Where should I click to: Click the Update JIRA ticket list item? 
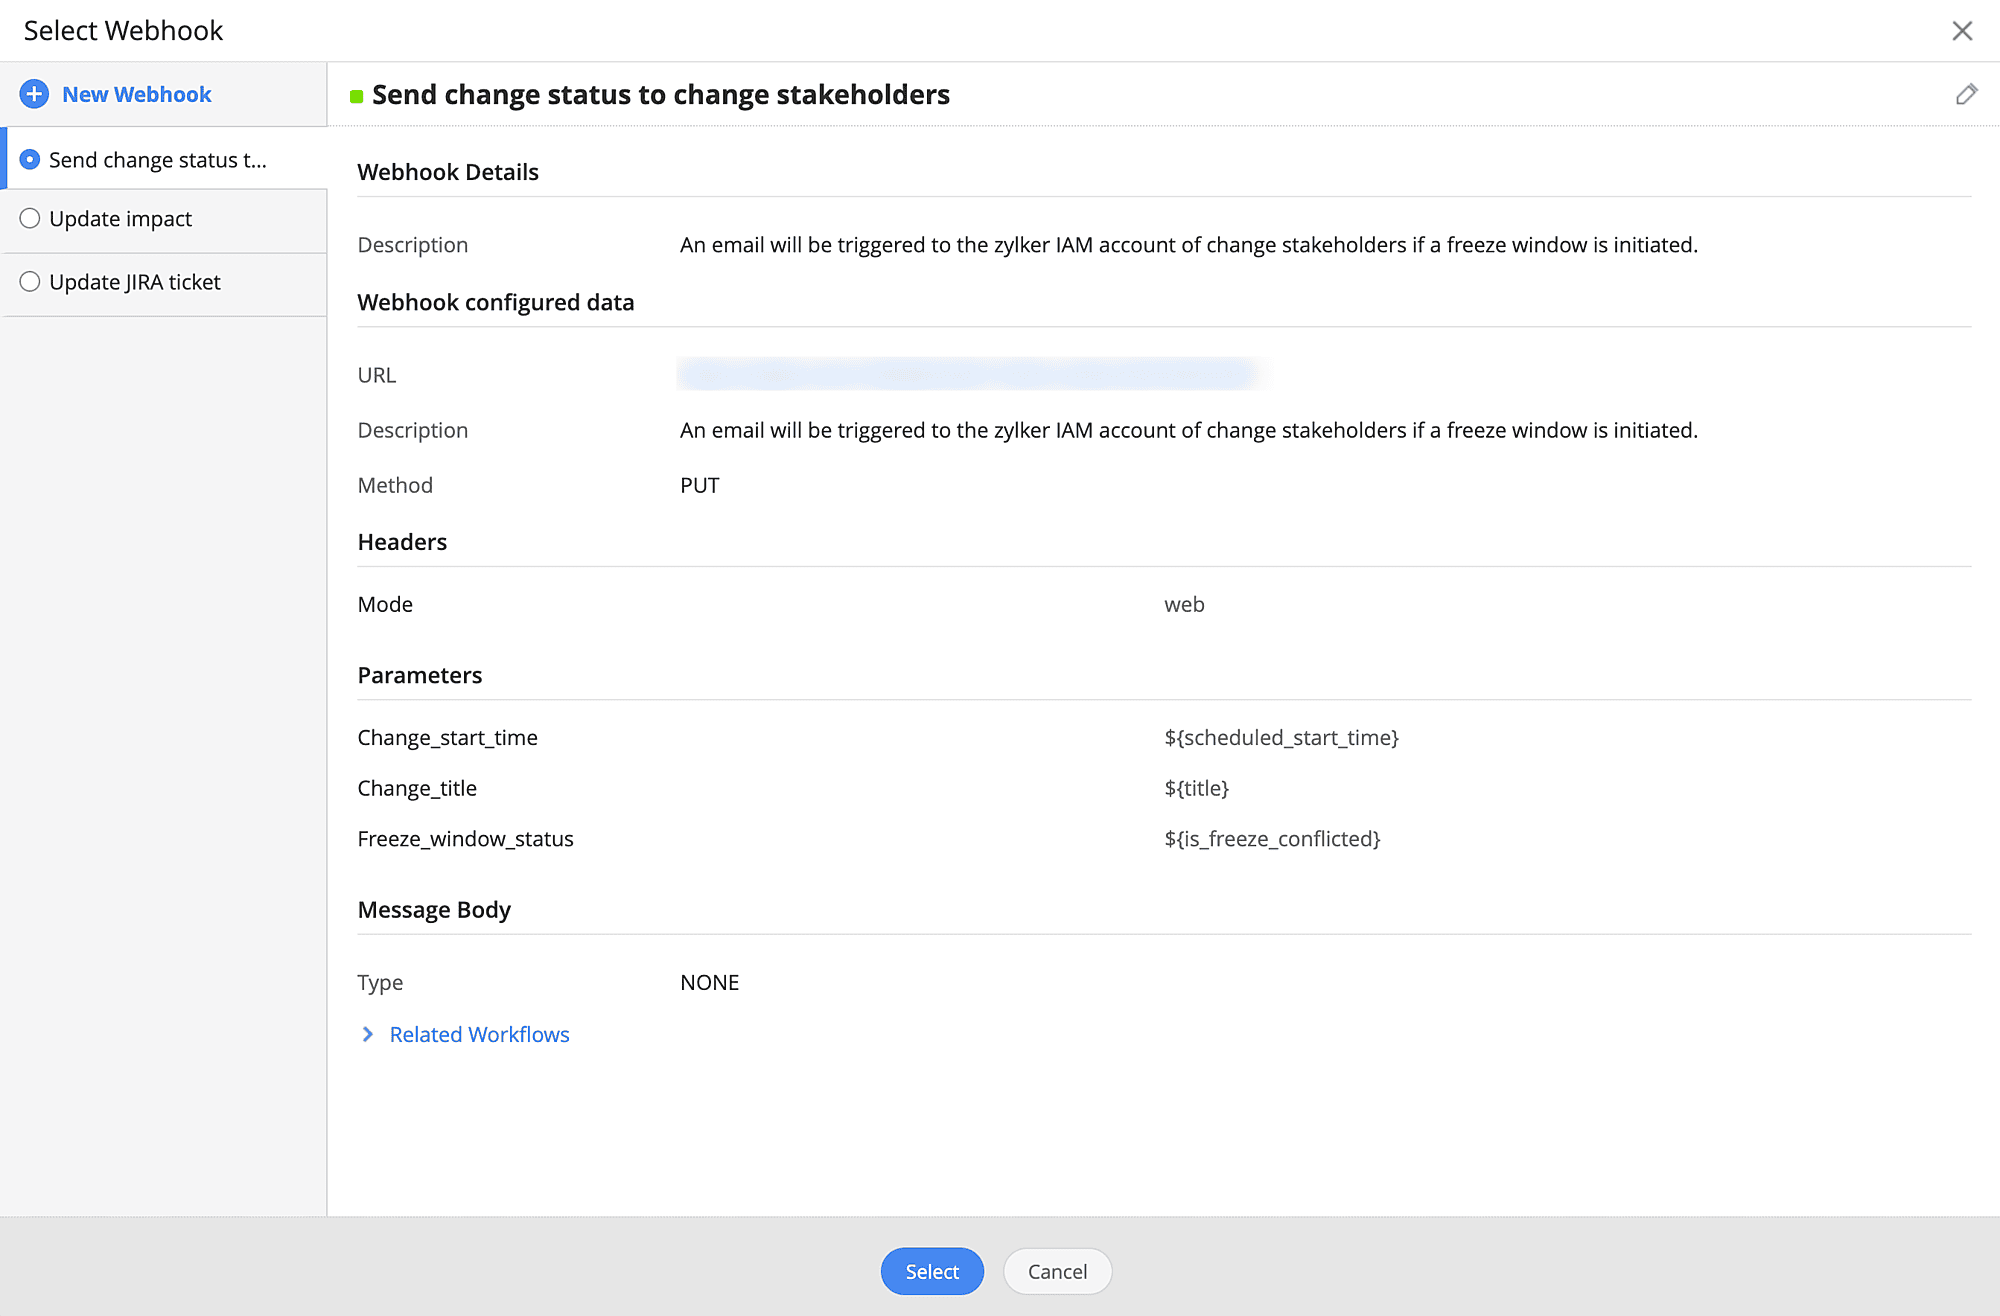tap(135, 282)
